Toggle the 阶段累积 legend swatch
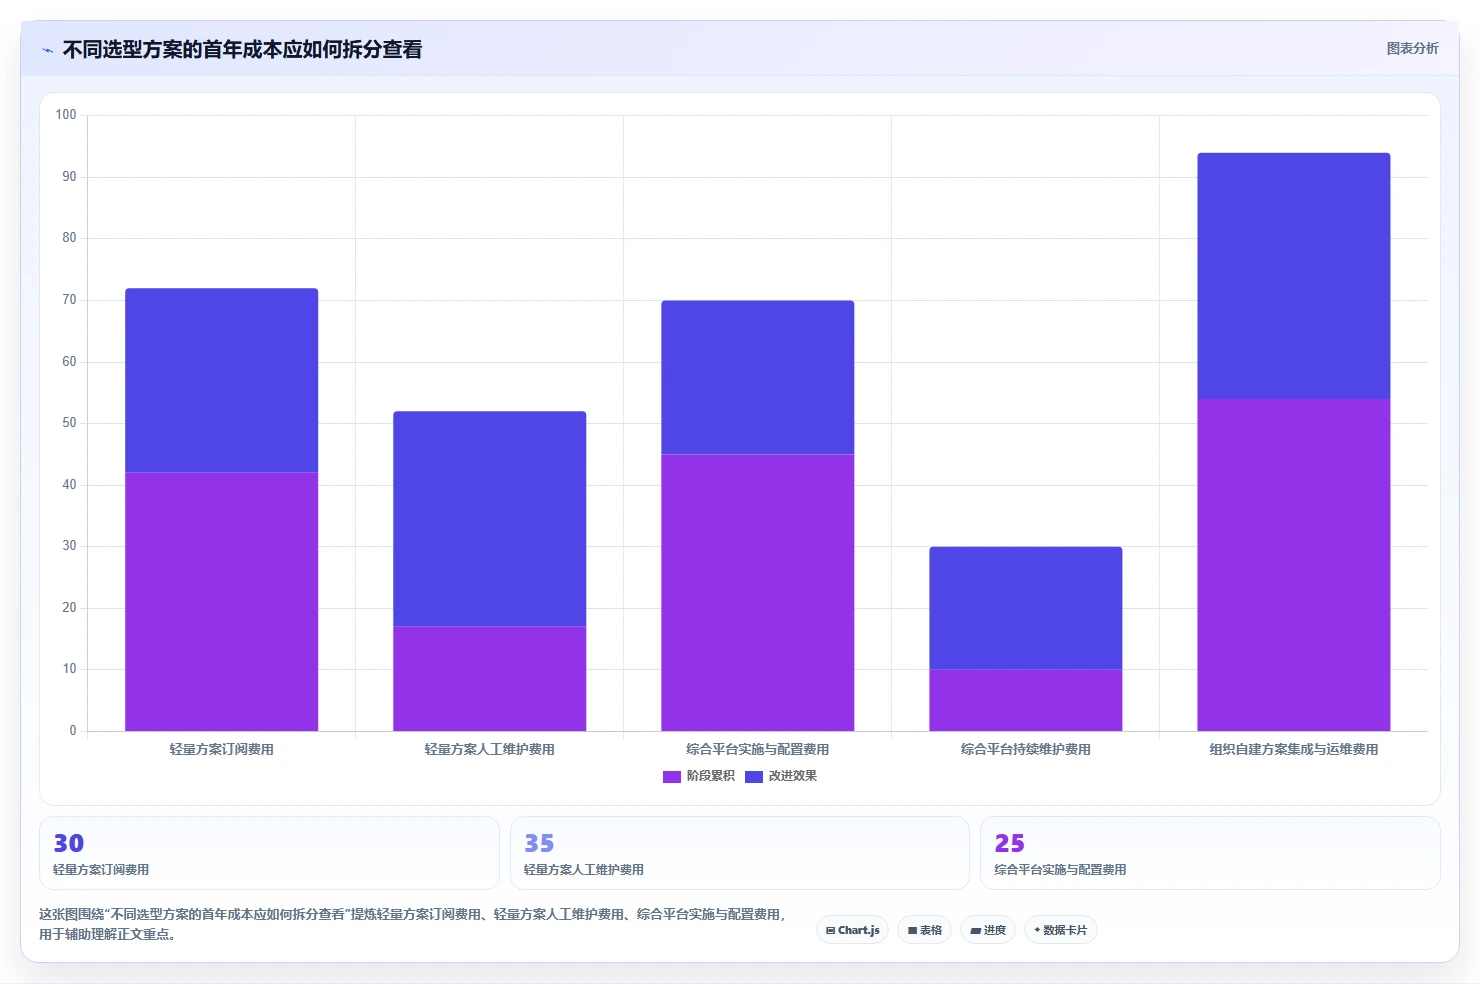 click(x=672, y=776)
